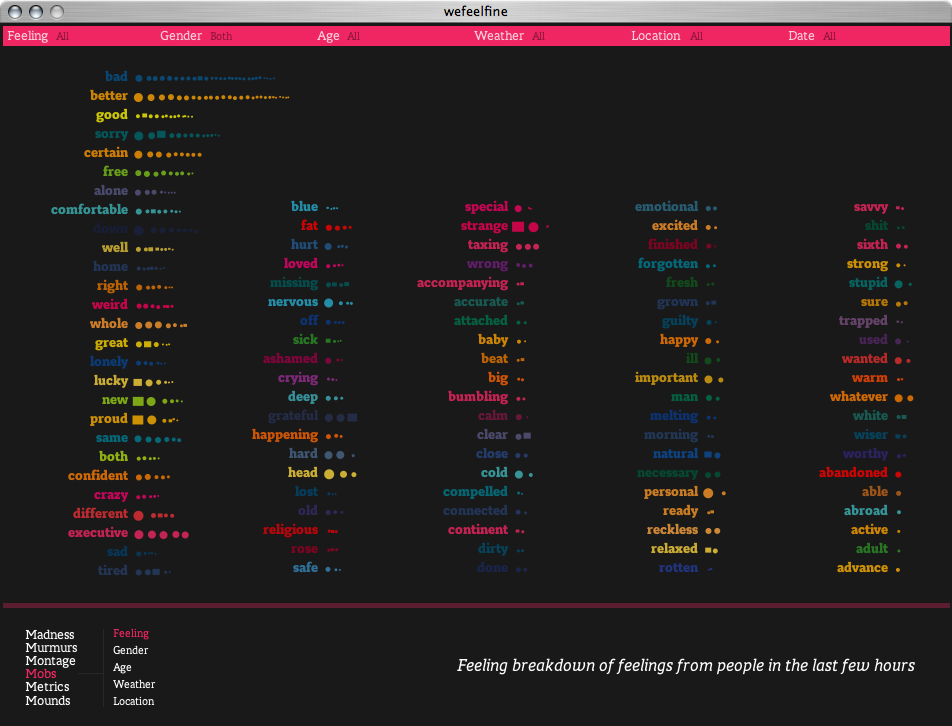Click the green square beside 'new'
The width and height of the screenshot is (952, 726).
[139, 401]
